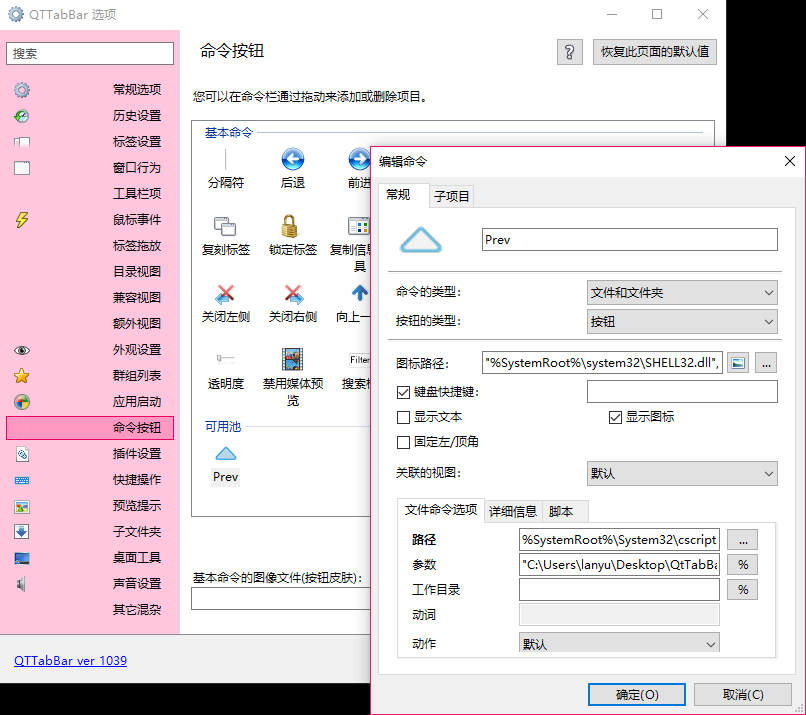Click the gear icon for 常规选项

(22, 90)
